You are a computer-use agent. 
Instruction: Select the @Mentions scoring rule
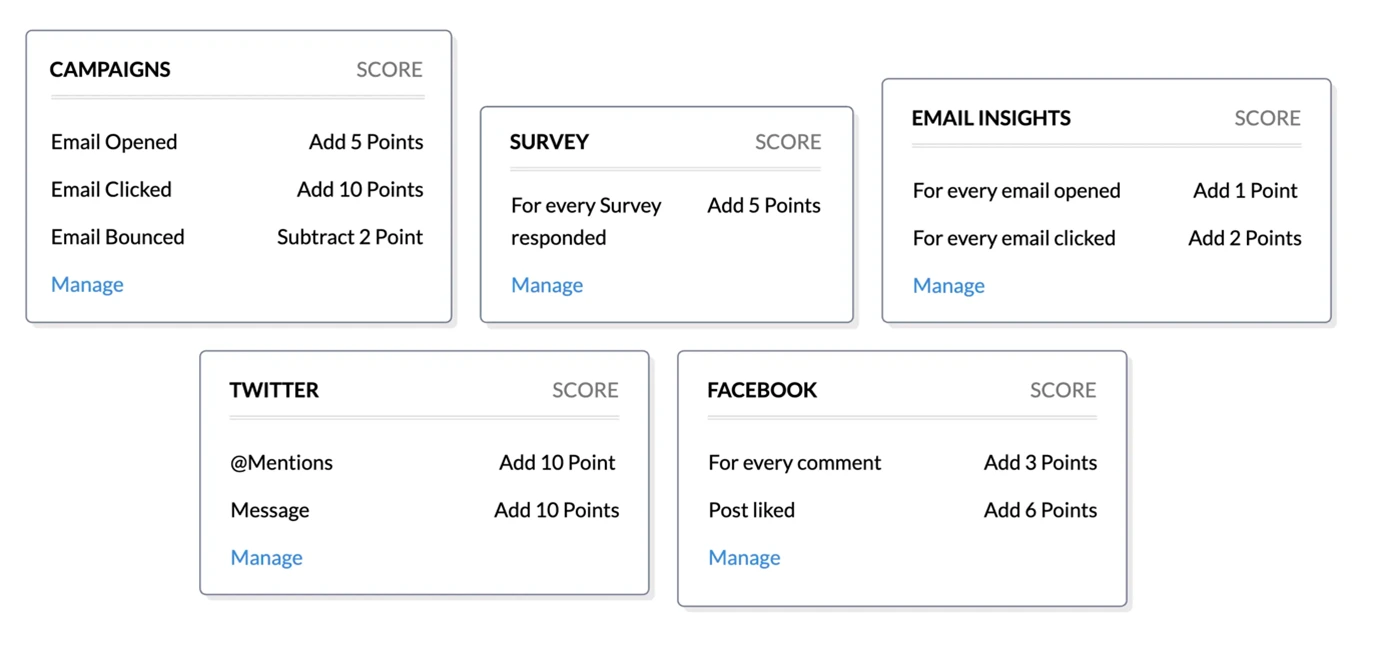281,462
